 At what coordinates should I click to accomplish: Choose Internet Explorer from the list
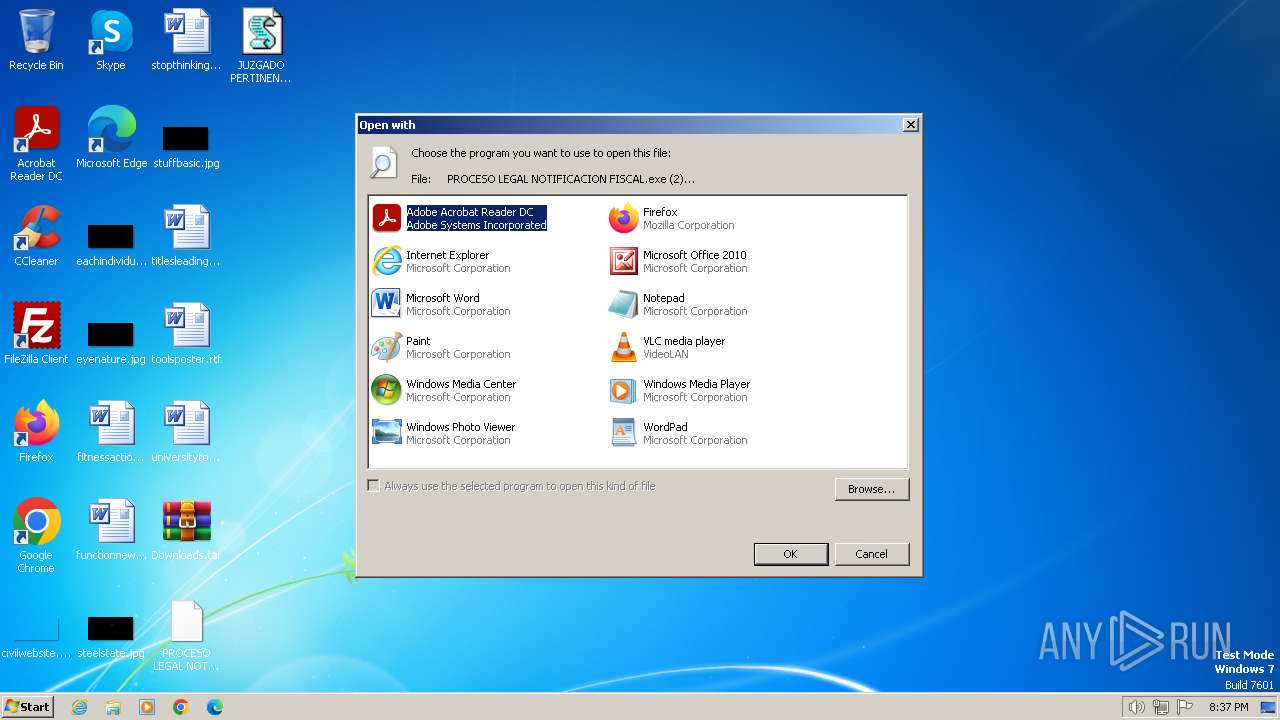pos(441,261)
